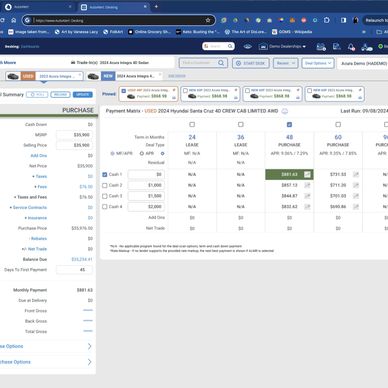Click the browser home icon
Image resolution: width=388 pixels, height=388 pixels.
click(14, 20)
